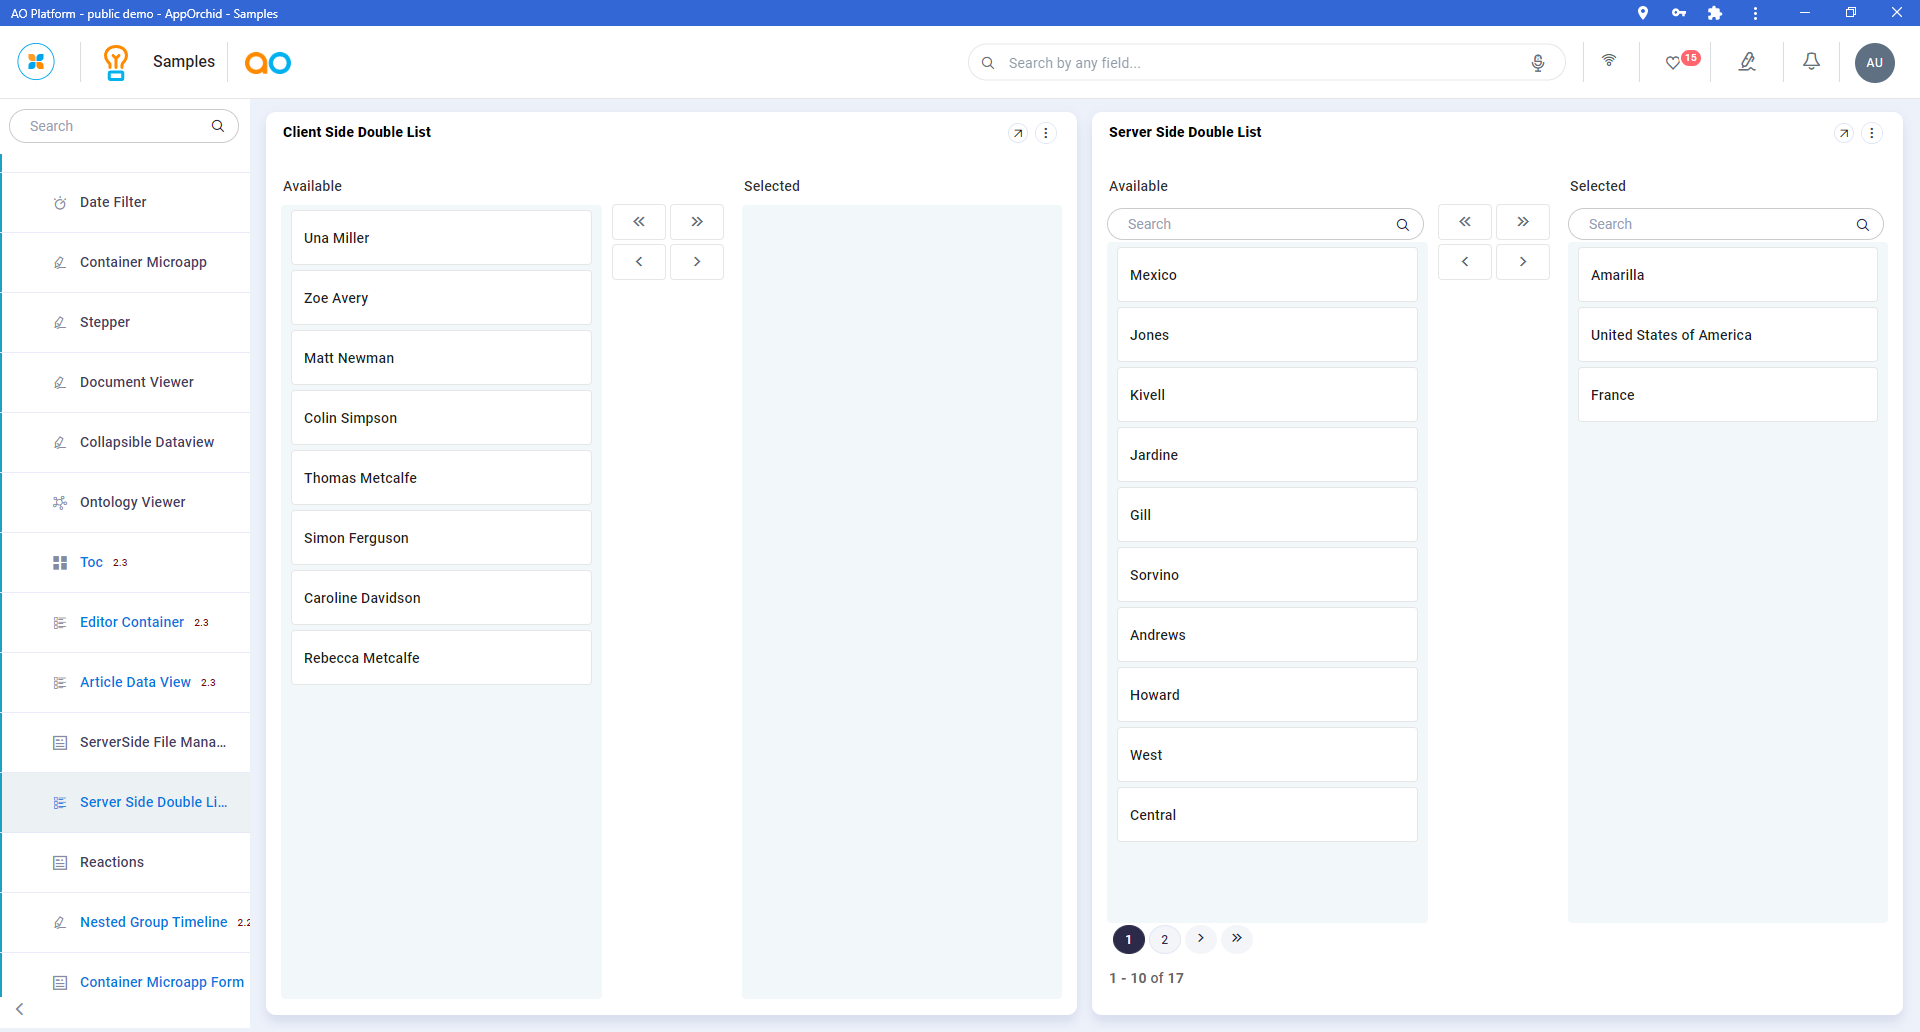The image size is (1920, 1032).
Task: Open the app launcher grid icon
Action: coord(36,62)
